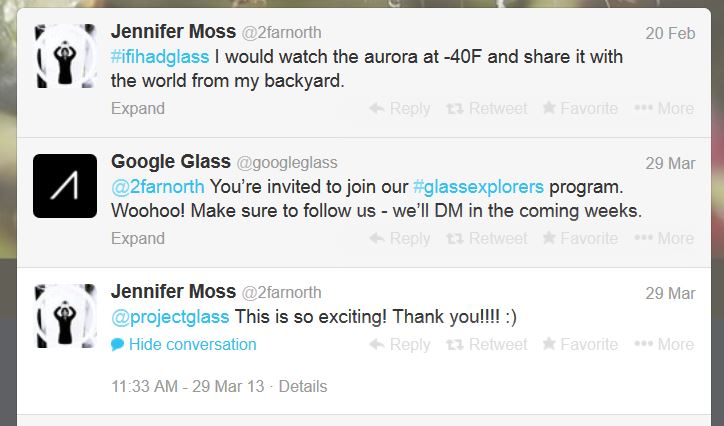
Task: Reply to the Google Glass tweet
Action: [x=400, y=238]
